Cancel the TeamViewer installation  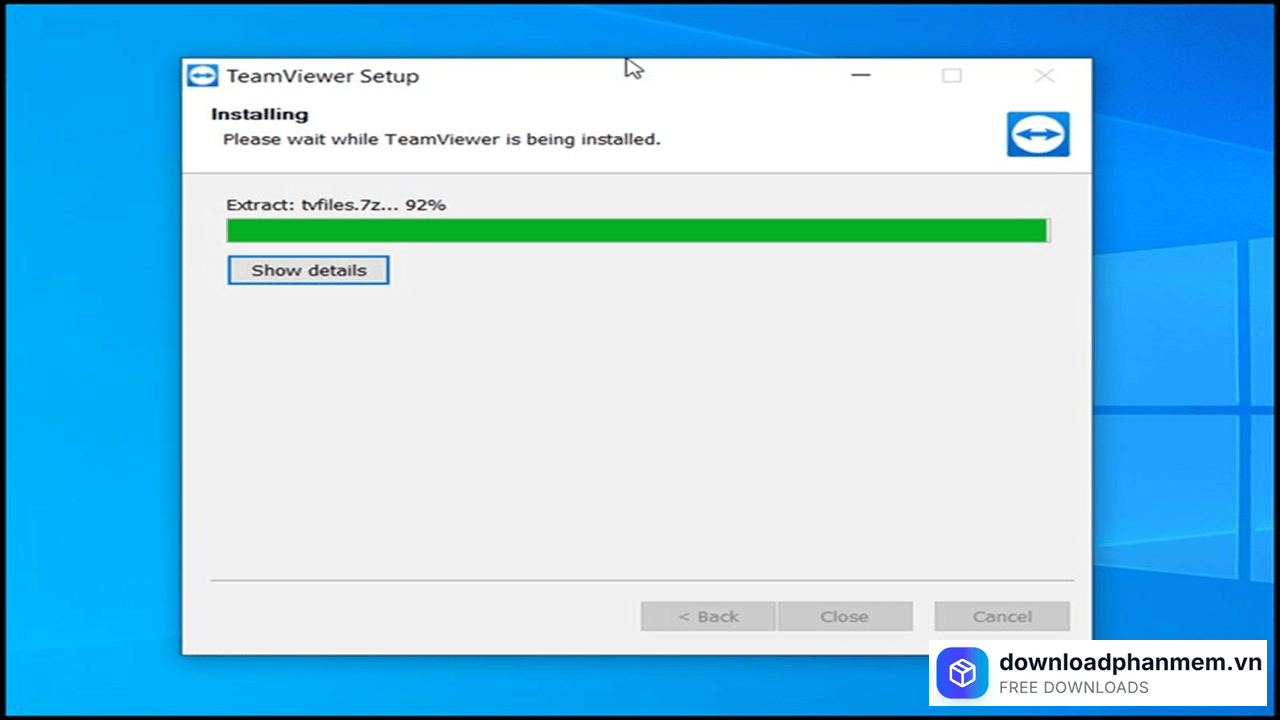(x=1002, y=616)
